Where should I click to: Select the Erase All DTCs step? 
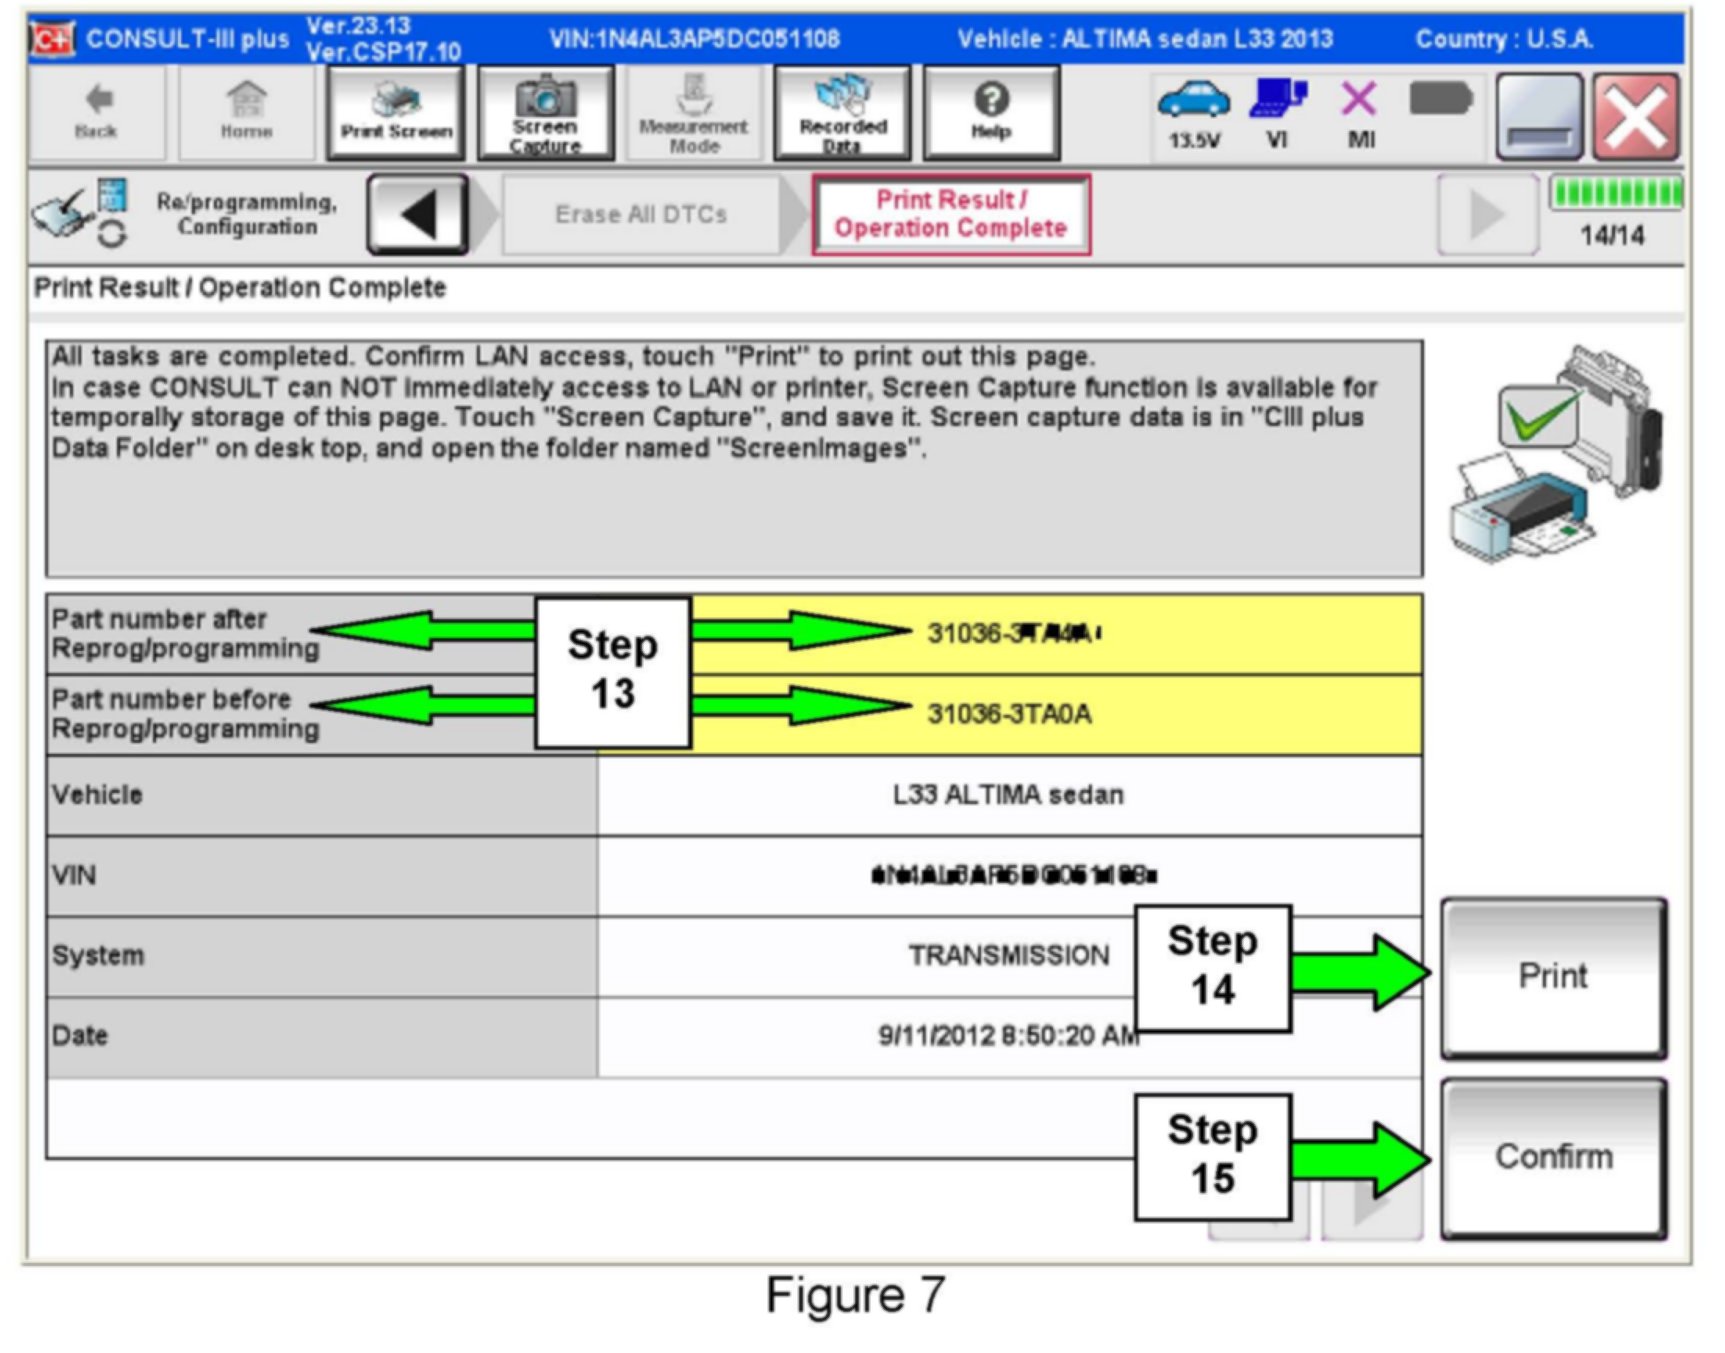(x=641, y=215)
